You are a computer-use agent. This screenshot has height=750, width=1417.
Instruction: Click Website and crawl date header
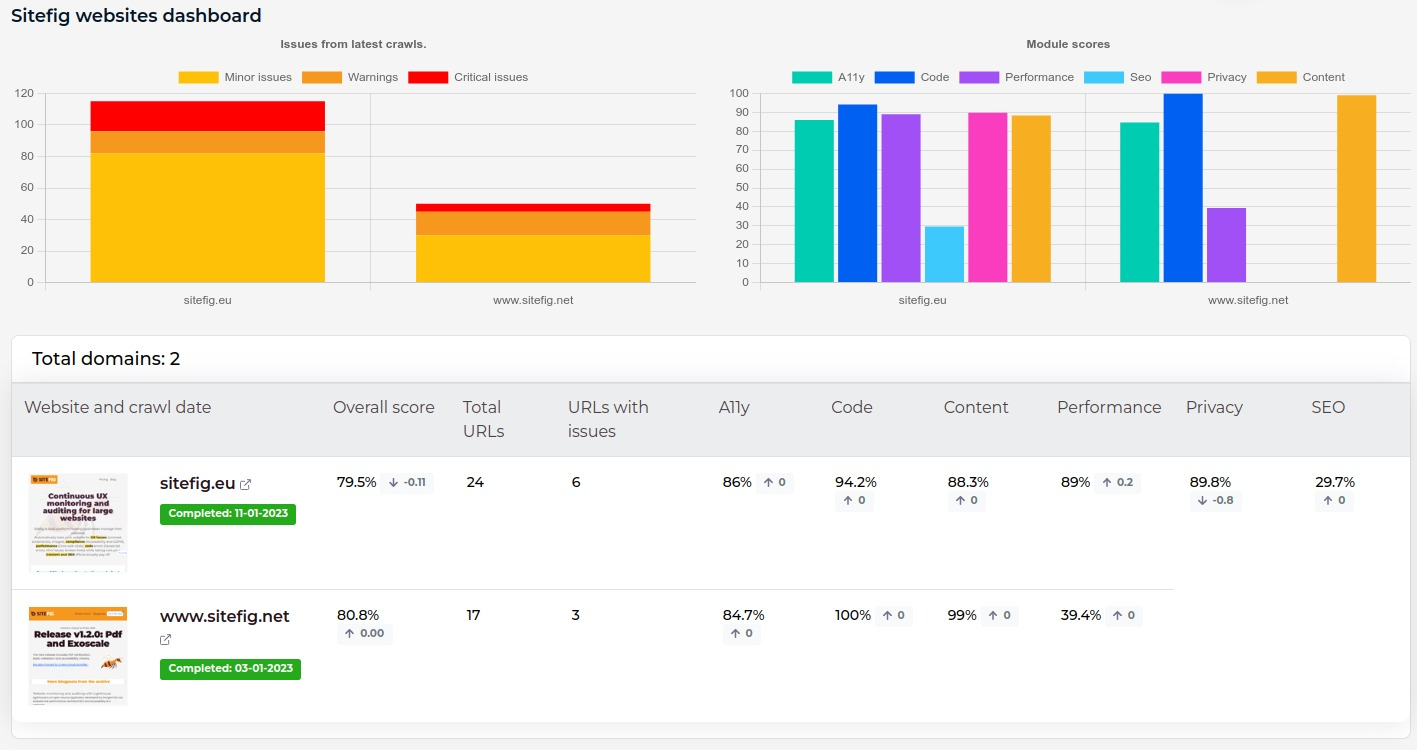(118, 407)
